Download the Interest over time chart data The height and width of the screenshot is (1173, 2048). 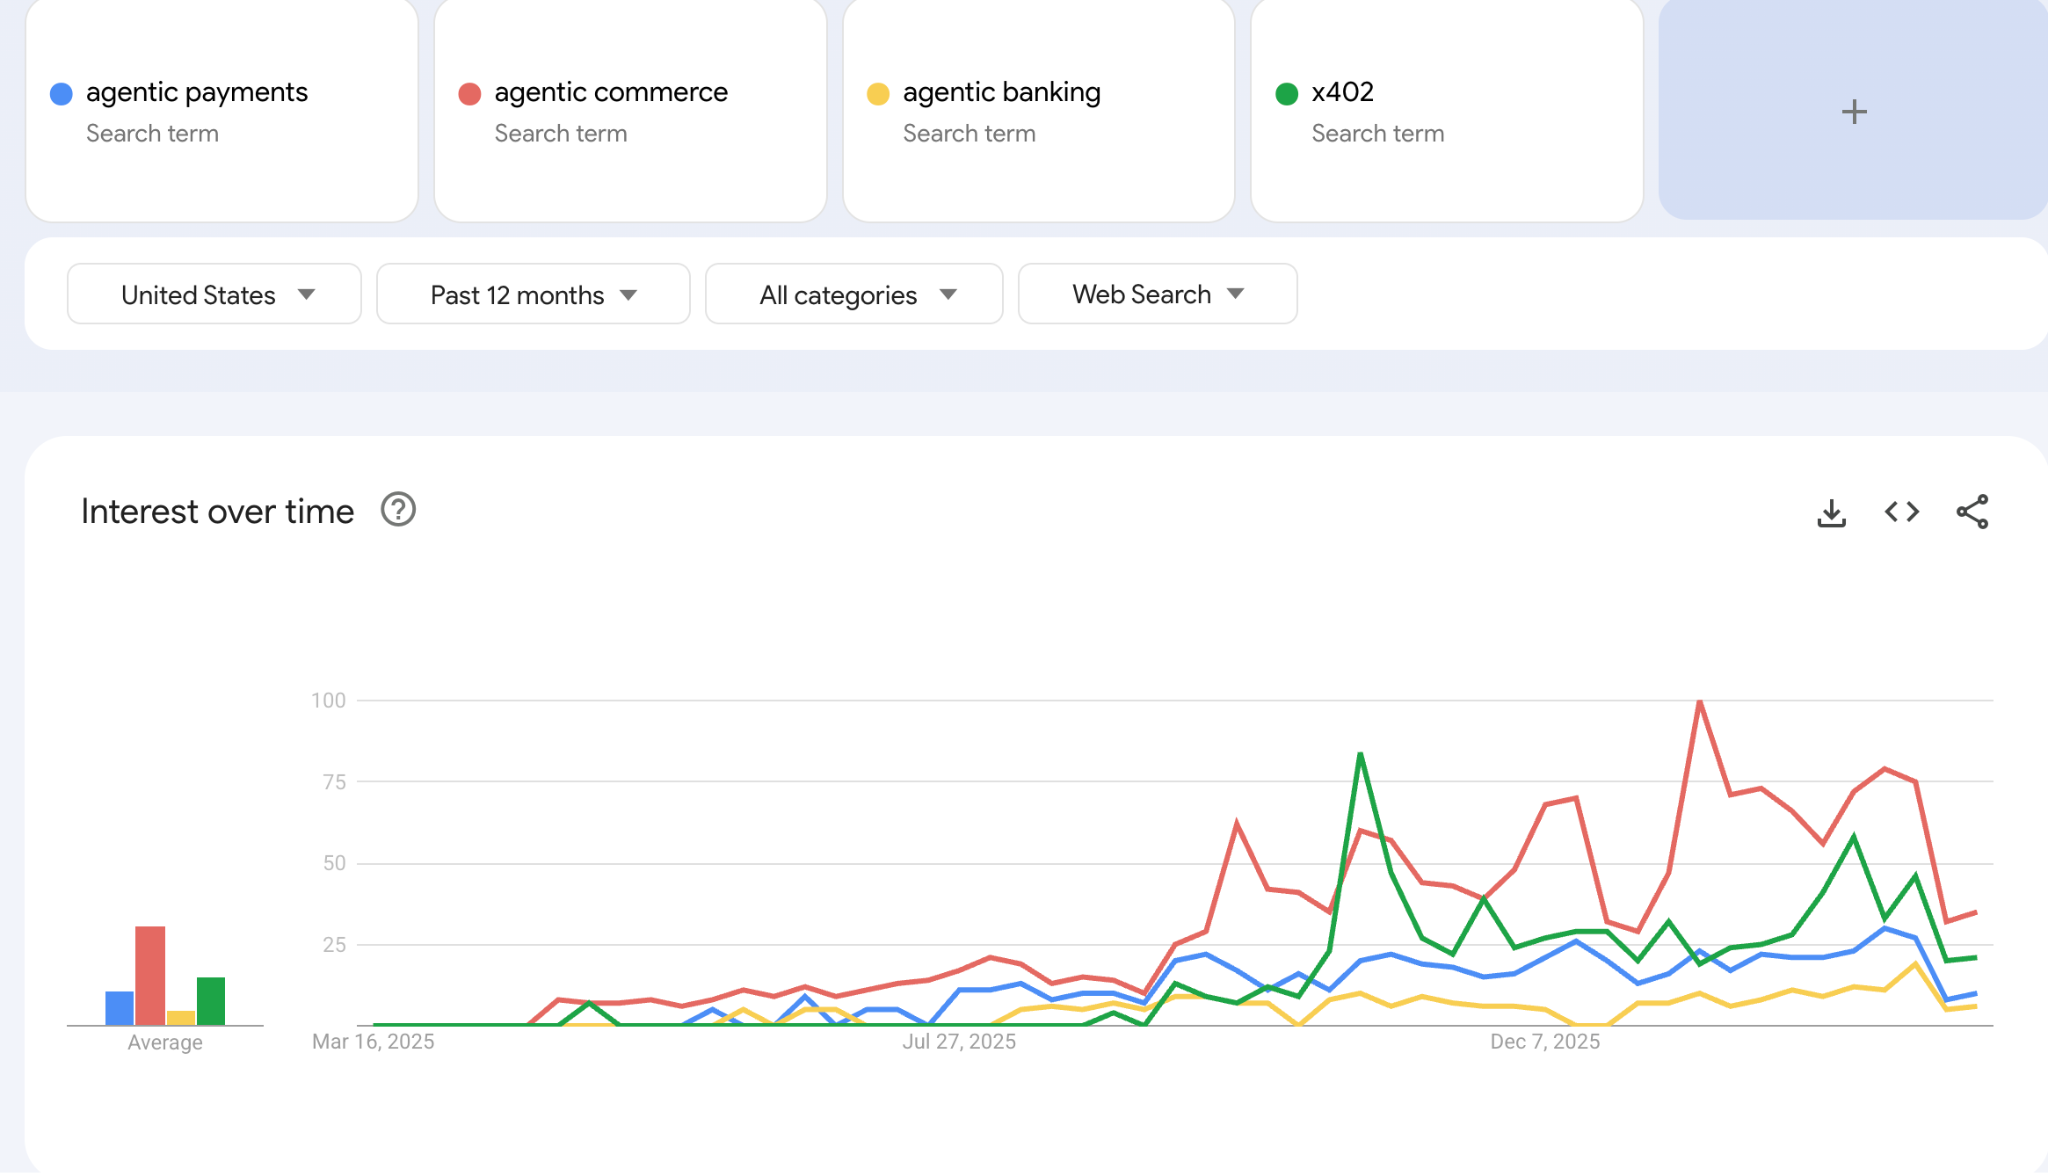[1831, 513]
